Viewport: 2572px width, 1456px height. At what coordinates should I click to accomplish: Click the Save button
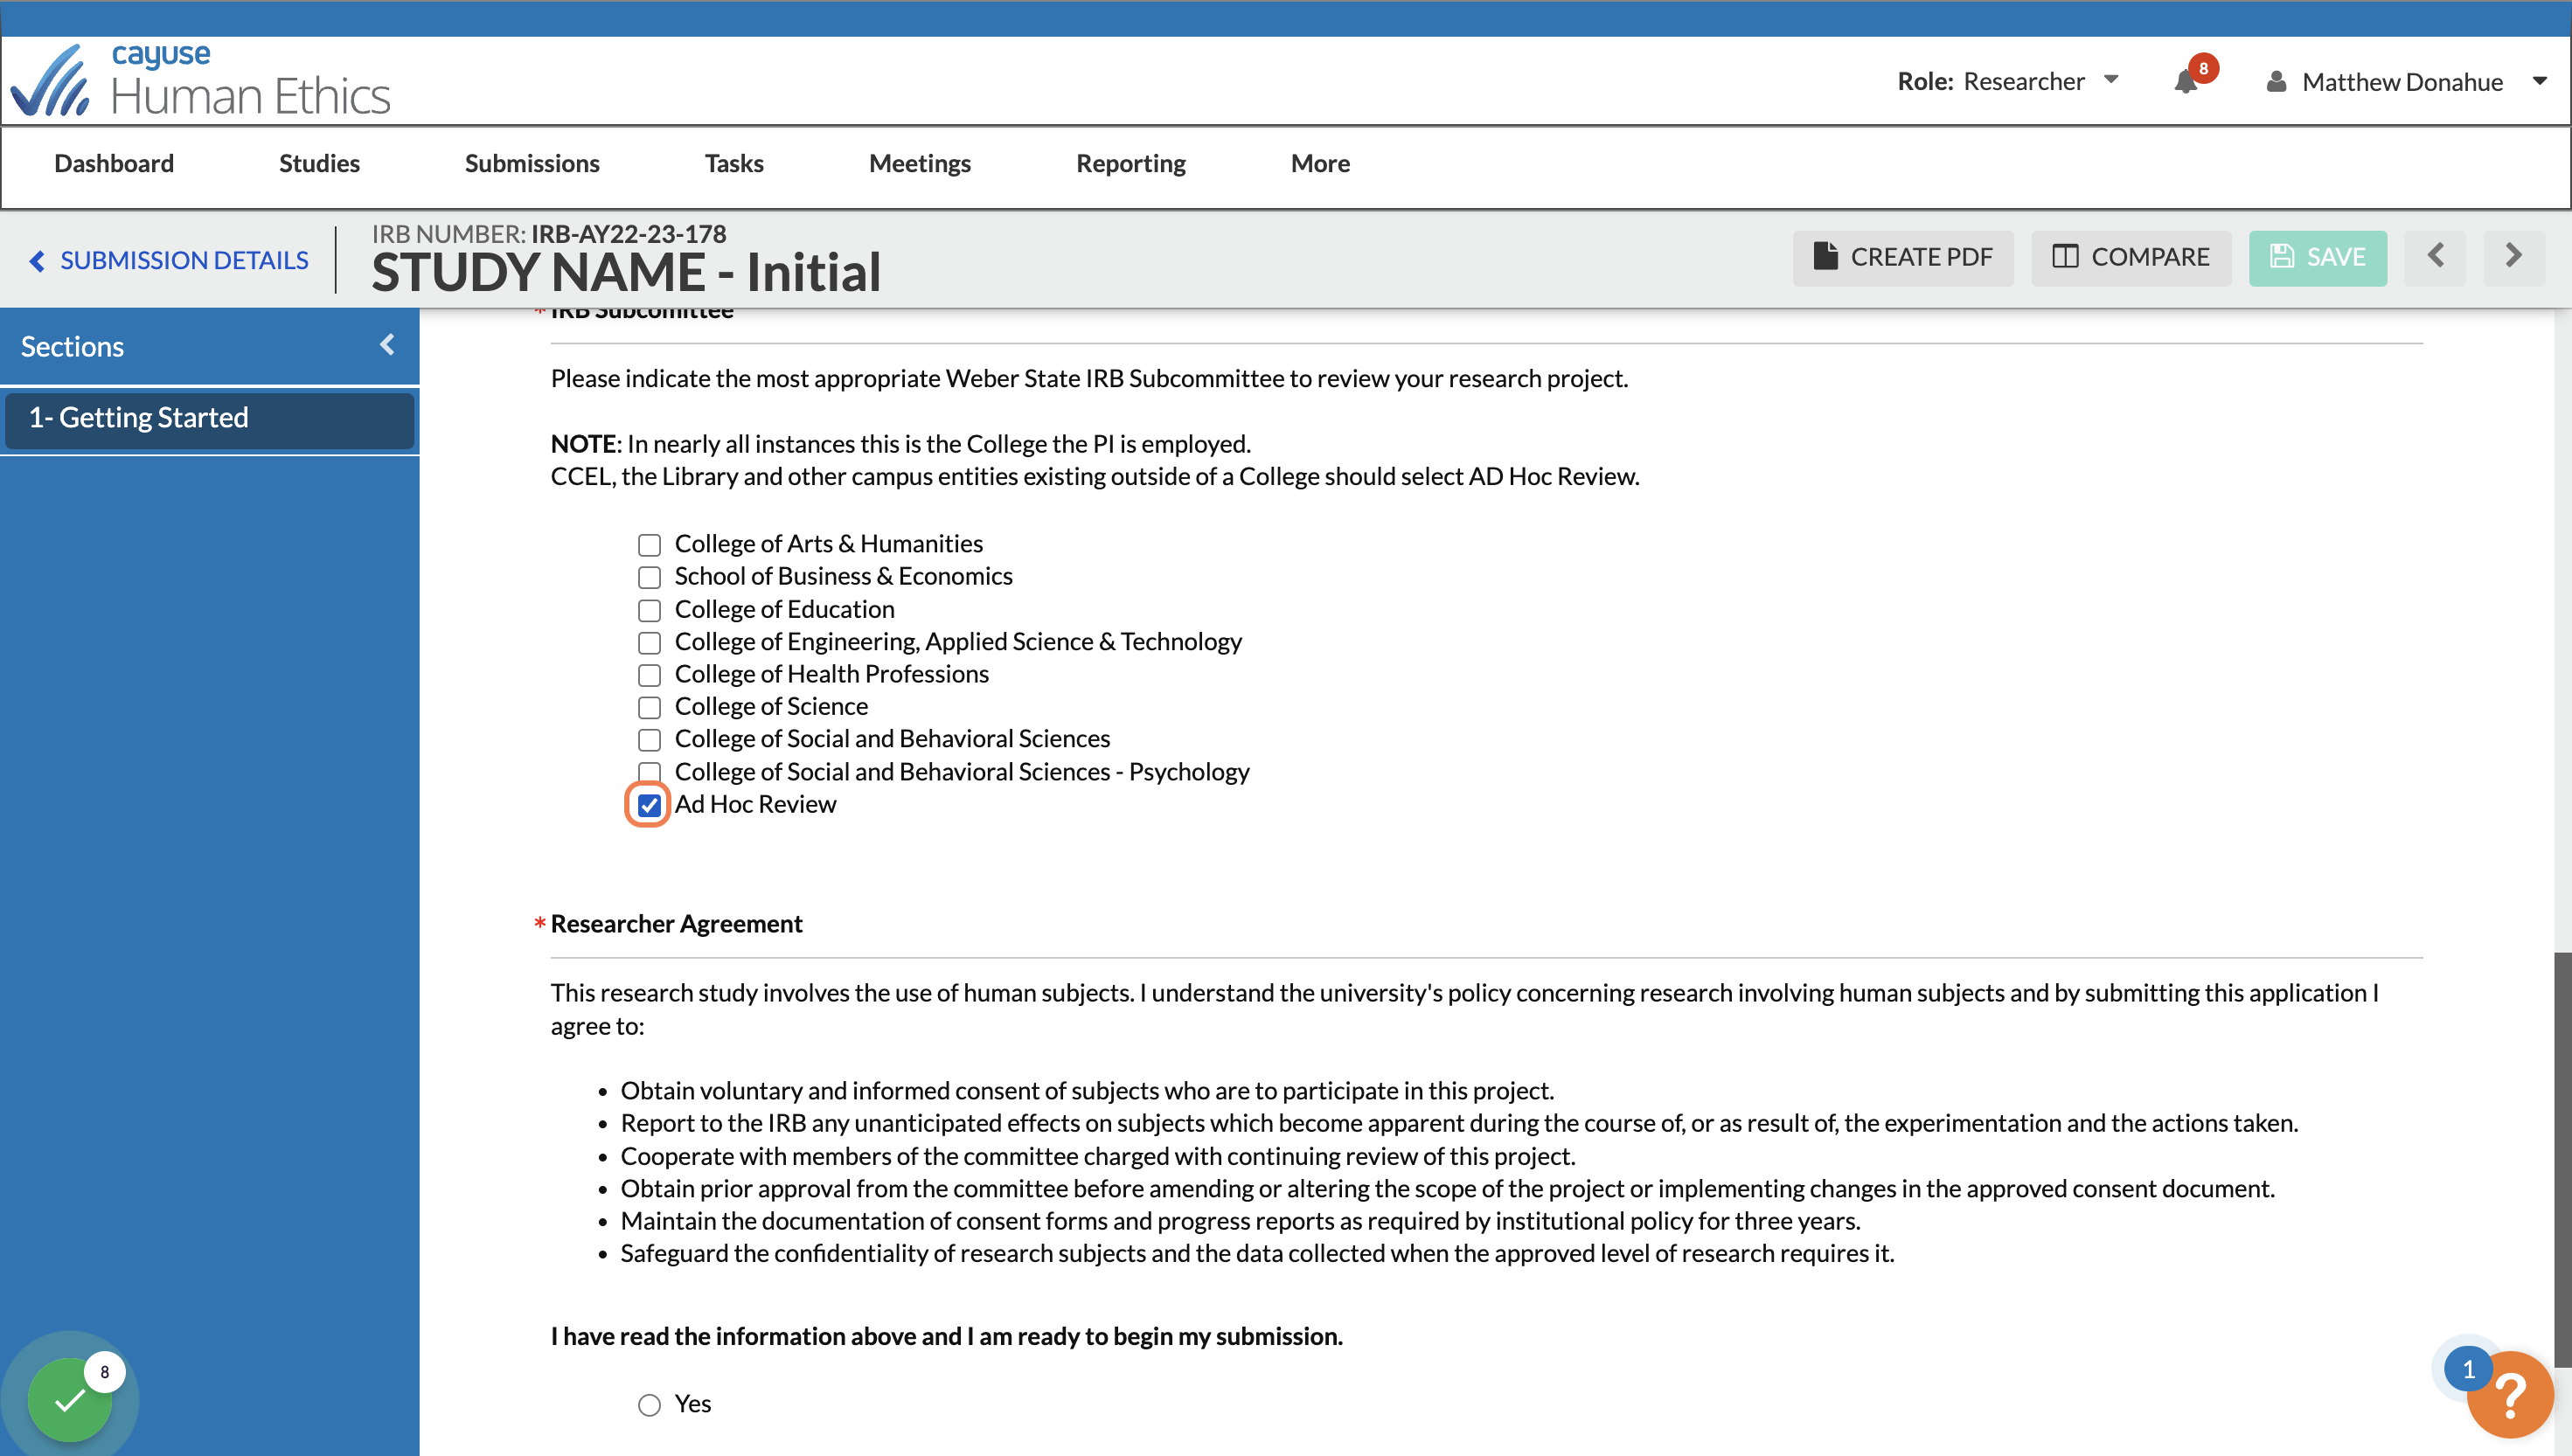pos(2317,257)
